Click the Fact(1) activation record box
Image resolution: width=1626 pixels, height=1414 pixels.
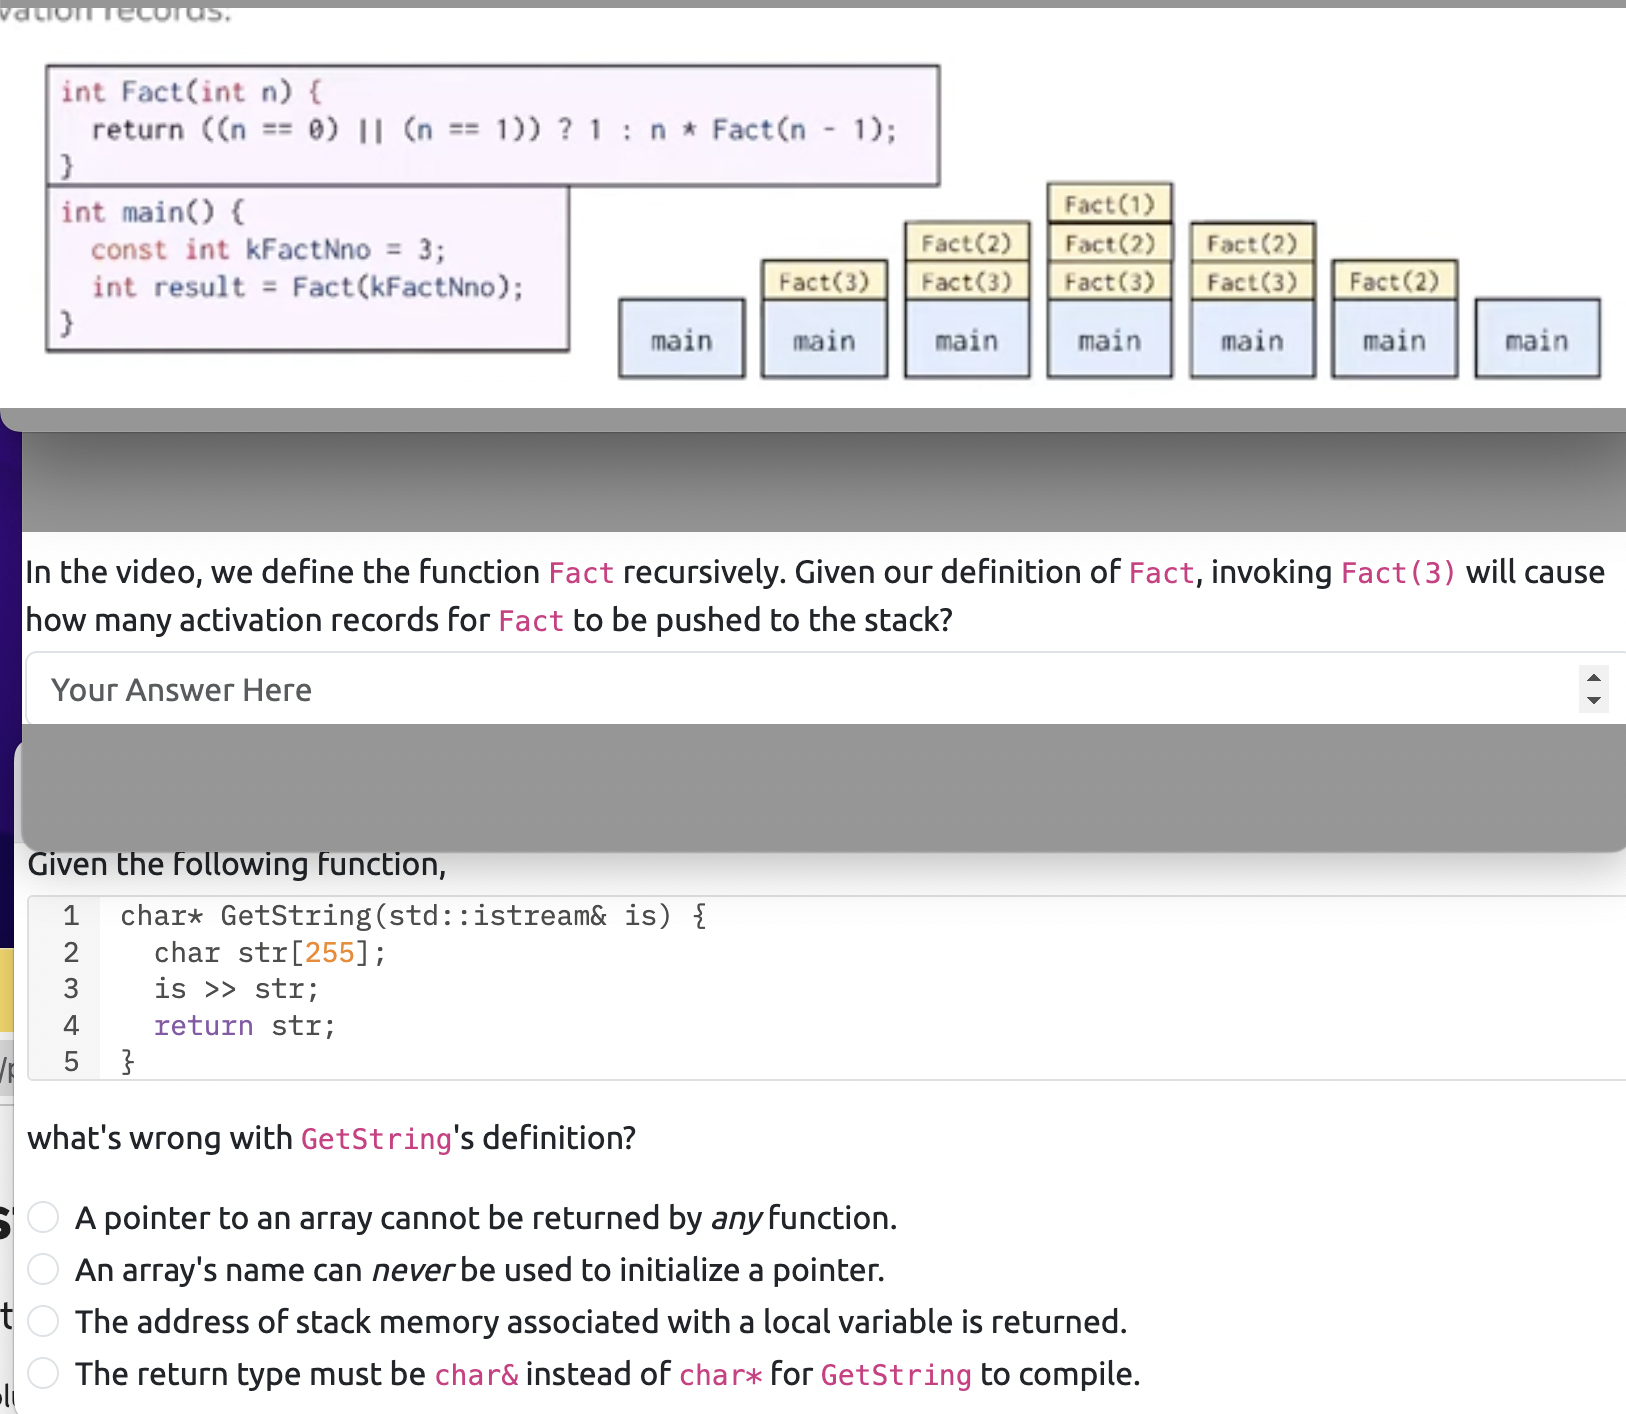pyautogui.click(x=1109, y=203)
